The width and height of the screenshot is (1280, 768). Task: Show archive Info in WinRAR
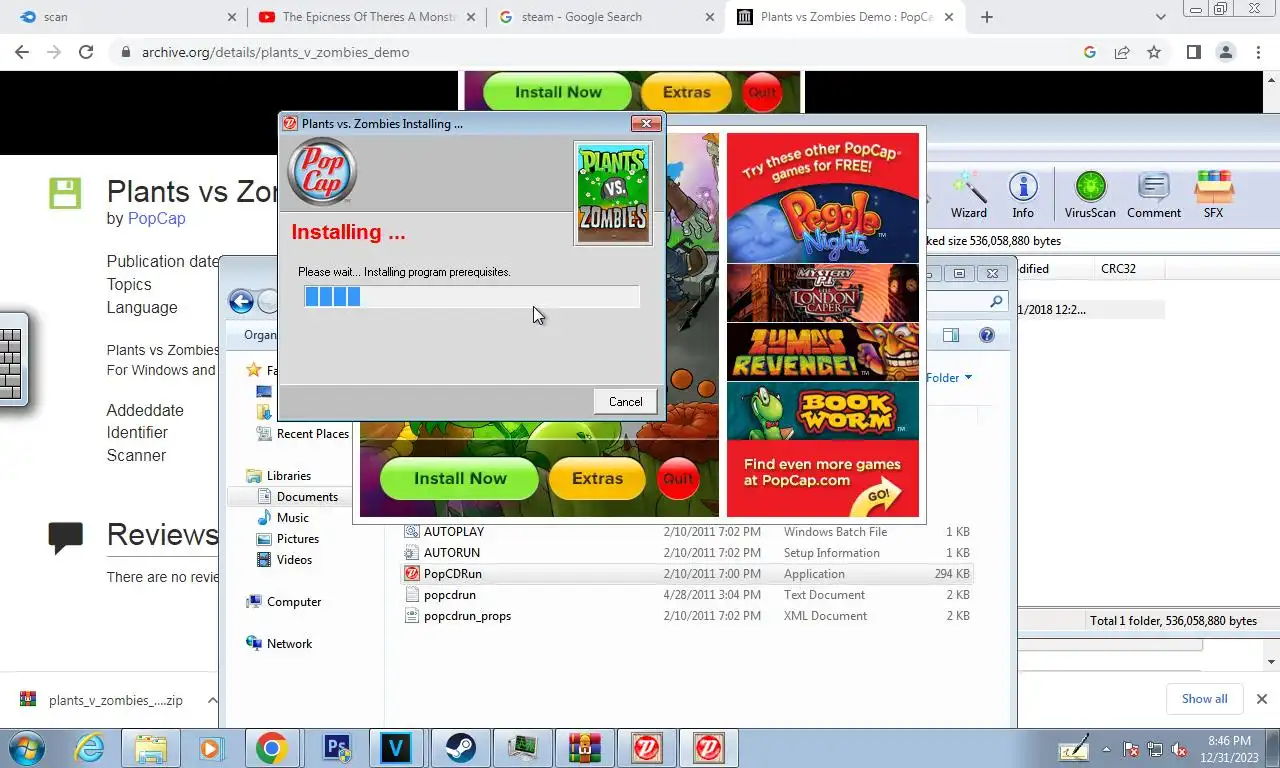coord(1022,195)
